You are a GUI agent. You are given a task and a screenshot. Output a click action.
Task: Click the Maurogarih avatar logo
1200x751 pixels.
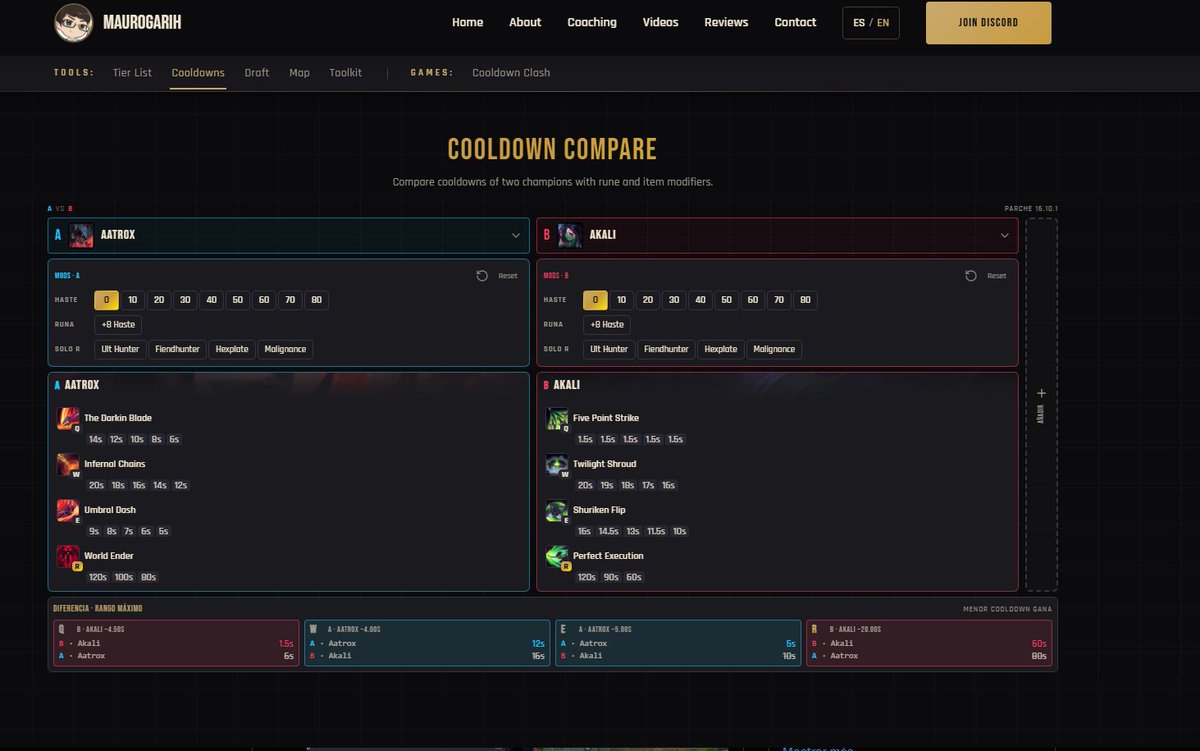[x=73, y=22]
